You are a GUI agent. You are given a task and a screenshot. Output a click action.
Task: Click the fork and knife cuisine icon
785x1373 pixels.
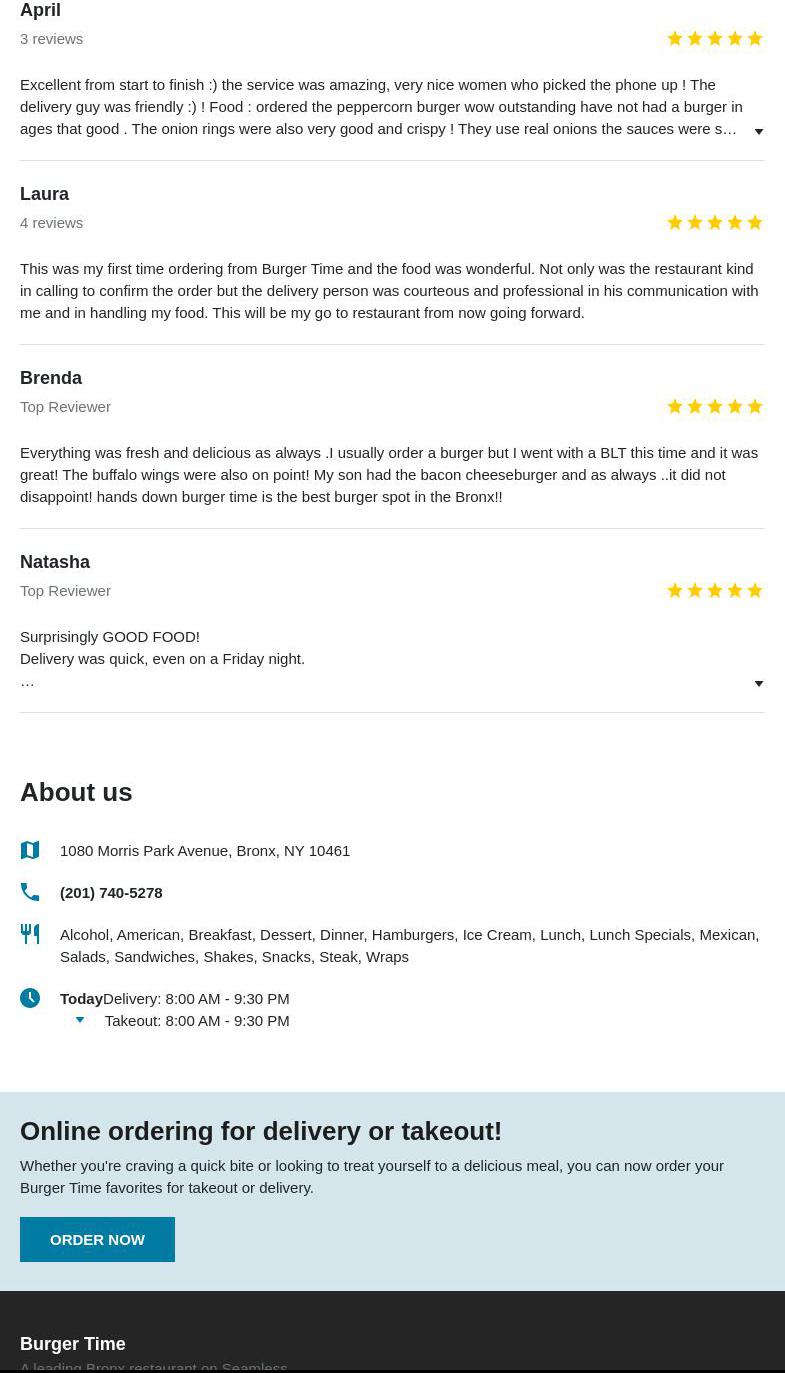click(30, 934)
